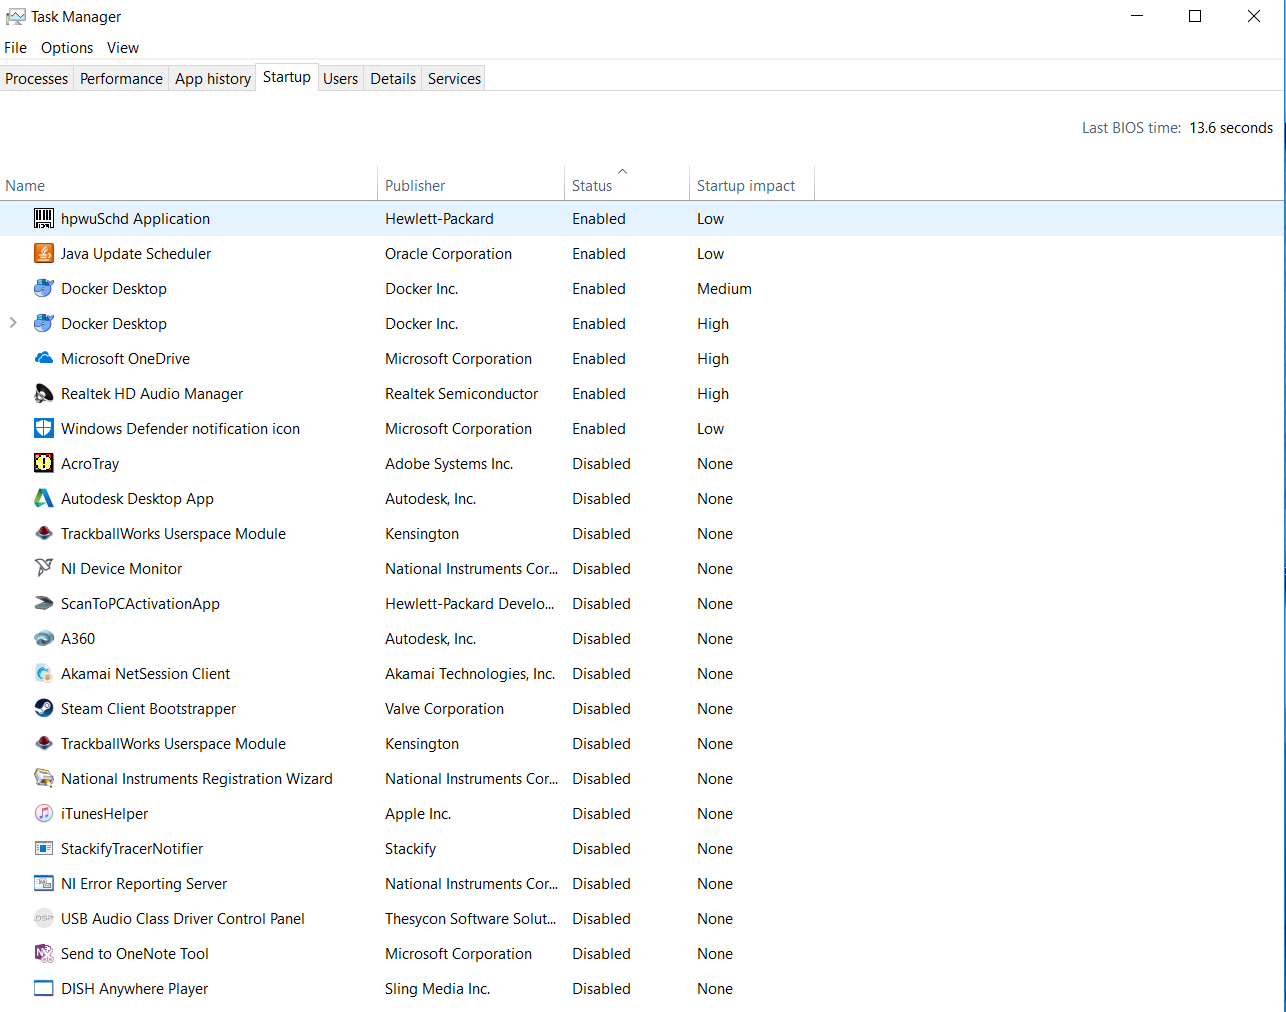Click the Task Manager title bar icon

tap(16, 17)
